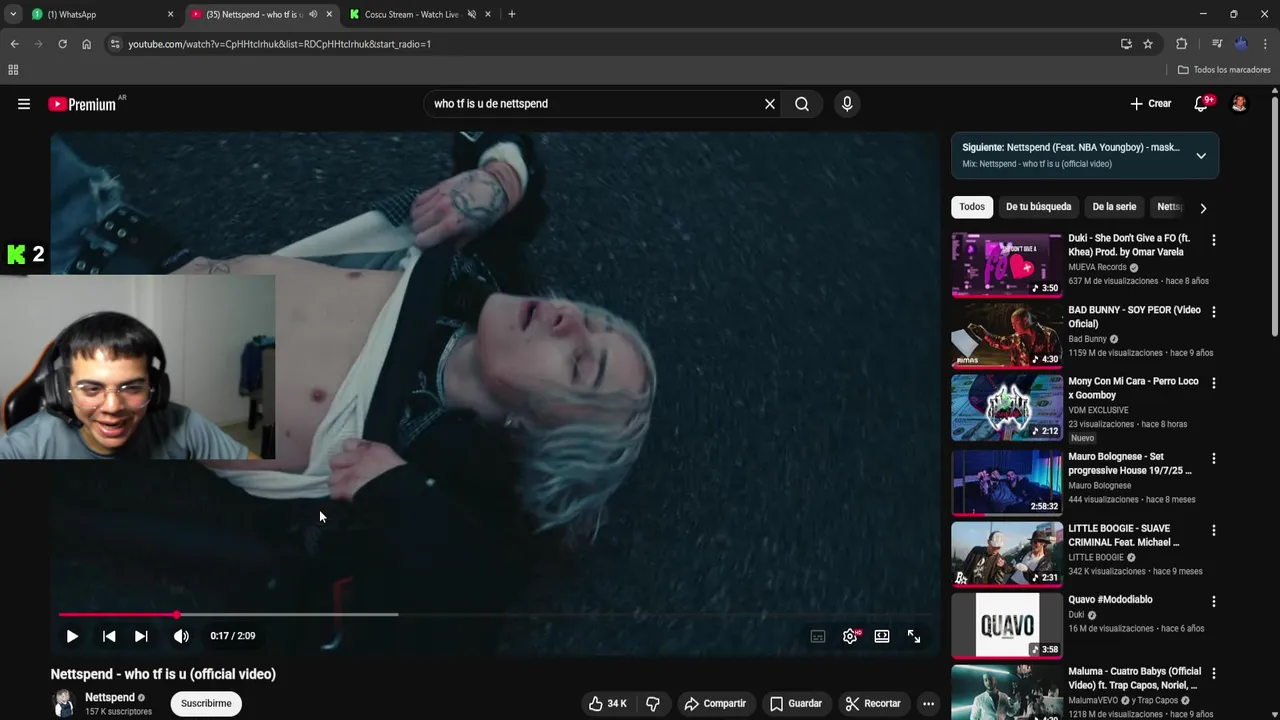
Task: Enter fullscreen mode
Action: pyautogui.click(x=914, y=636)
